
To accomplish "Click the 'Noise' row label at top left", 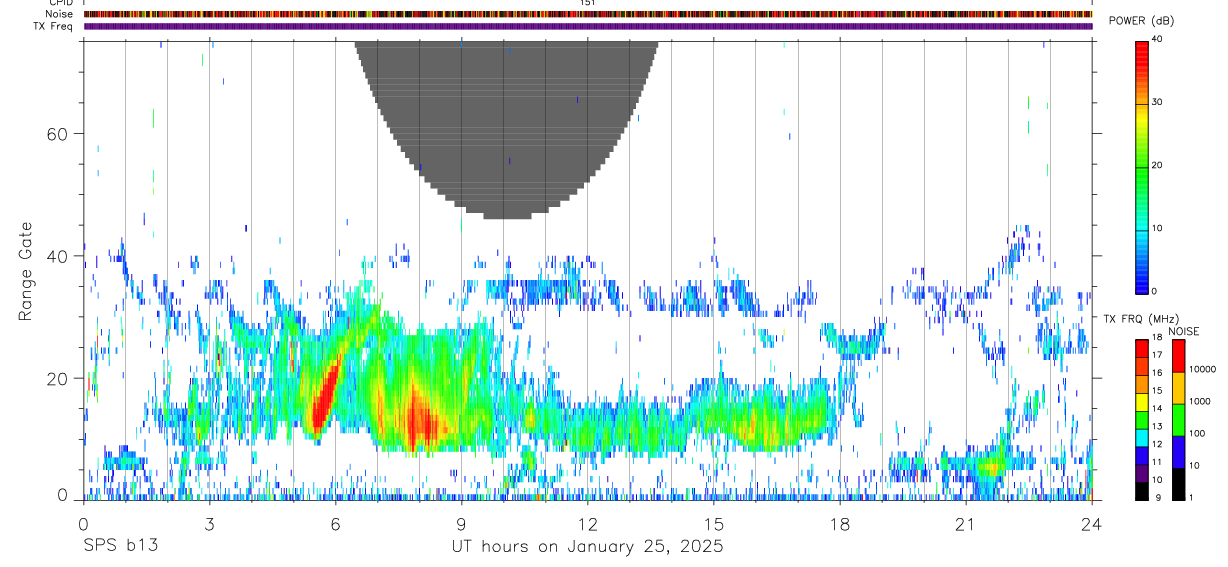I will [59, 14].
